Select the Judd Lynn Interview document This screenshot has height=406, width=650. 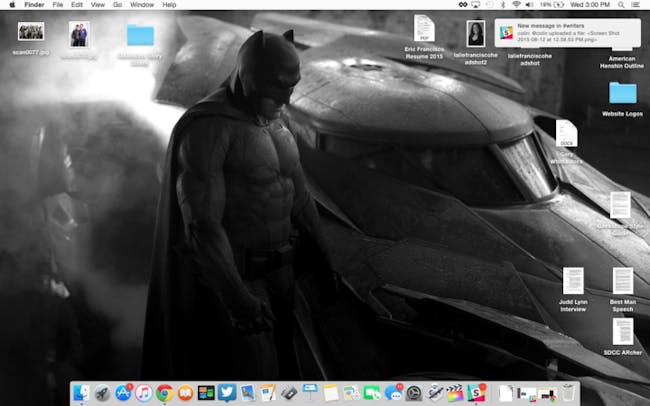pos(573,281)
